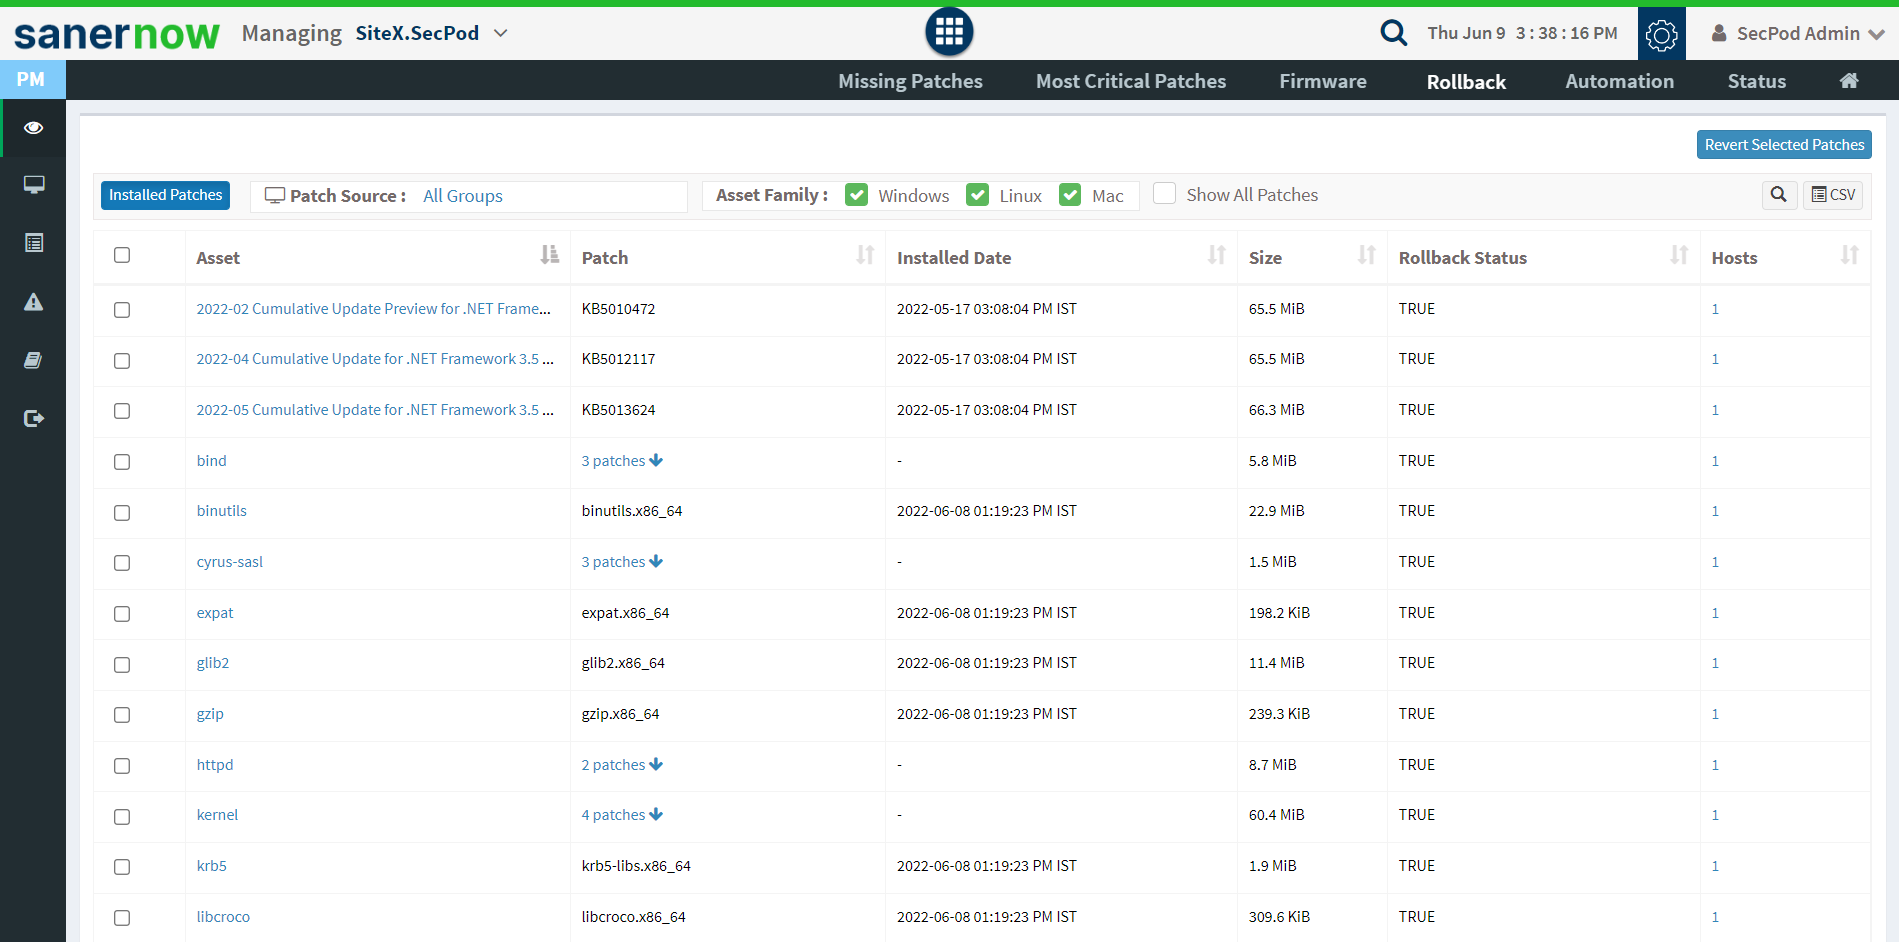Click the sanernow logo

117,34
